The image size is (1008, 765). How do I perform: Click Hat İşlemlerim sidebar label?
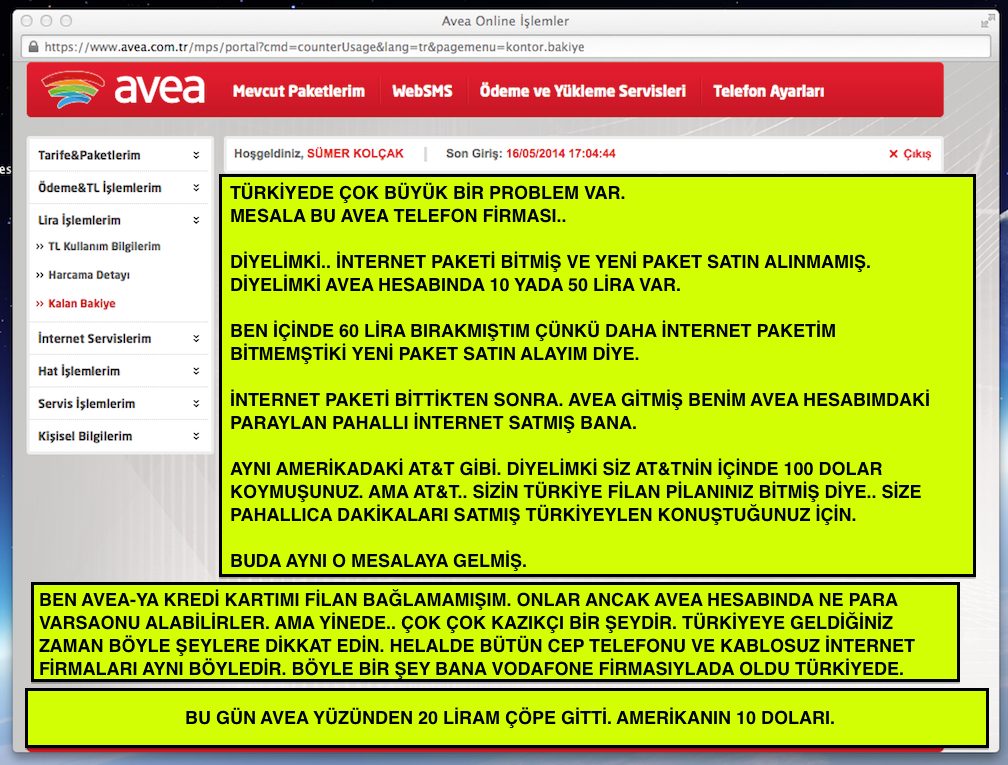[x=78, y=371]
